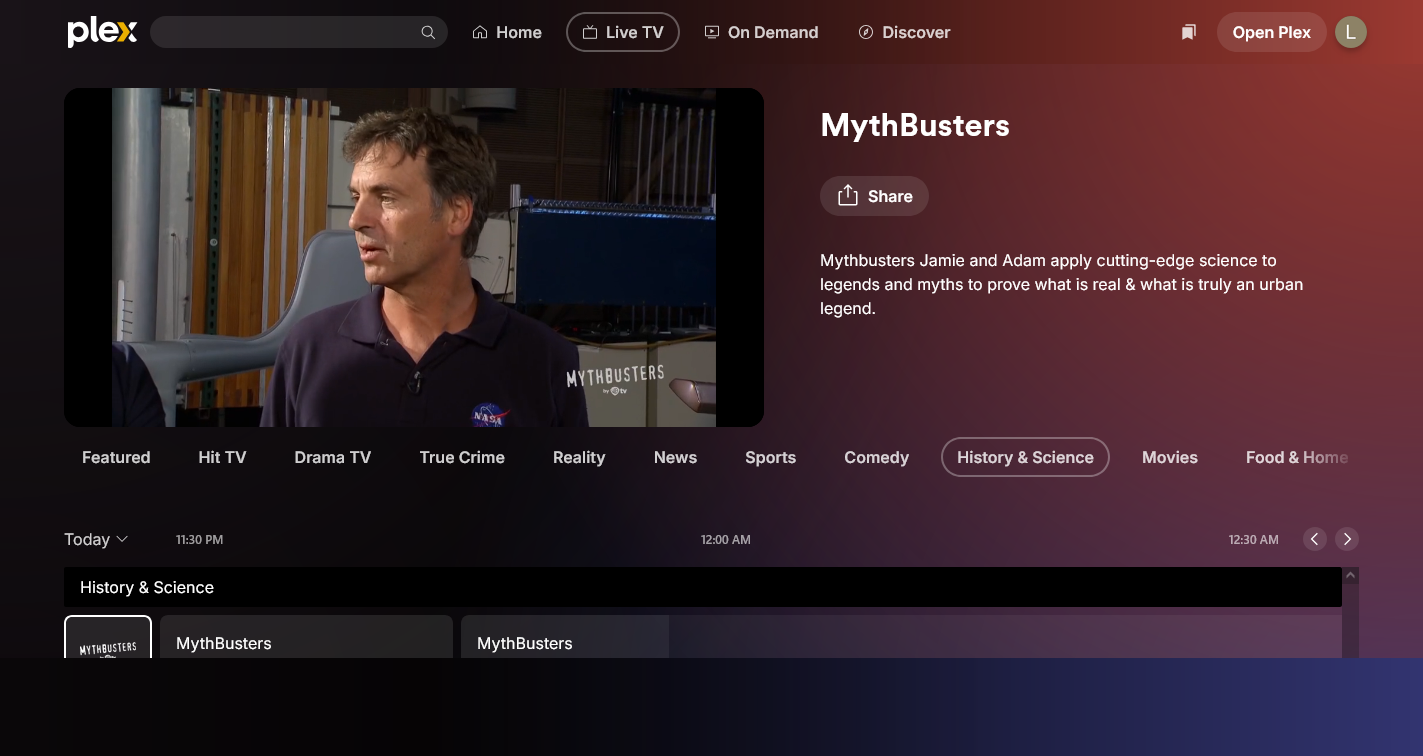1423x756 pixels.
Task: Select the Sports category tab
Action: click(x=770, y=457)
